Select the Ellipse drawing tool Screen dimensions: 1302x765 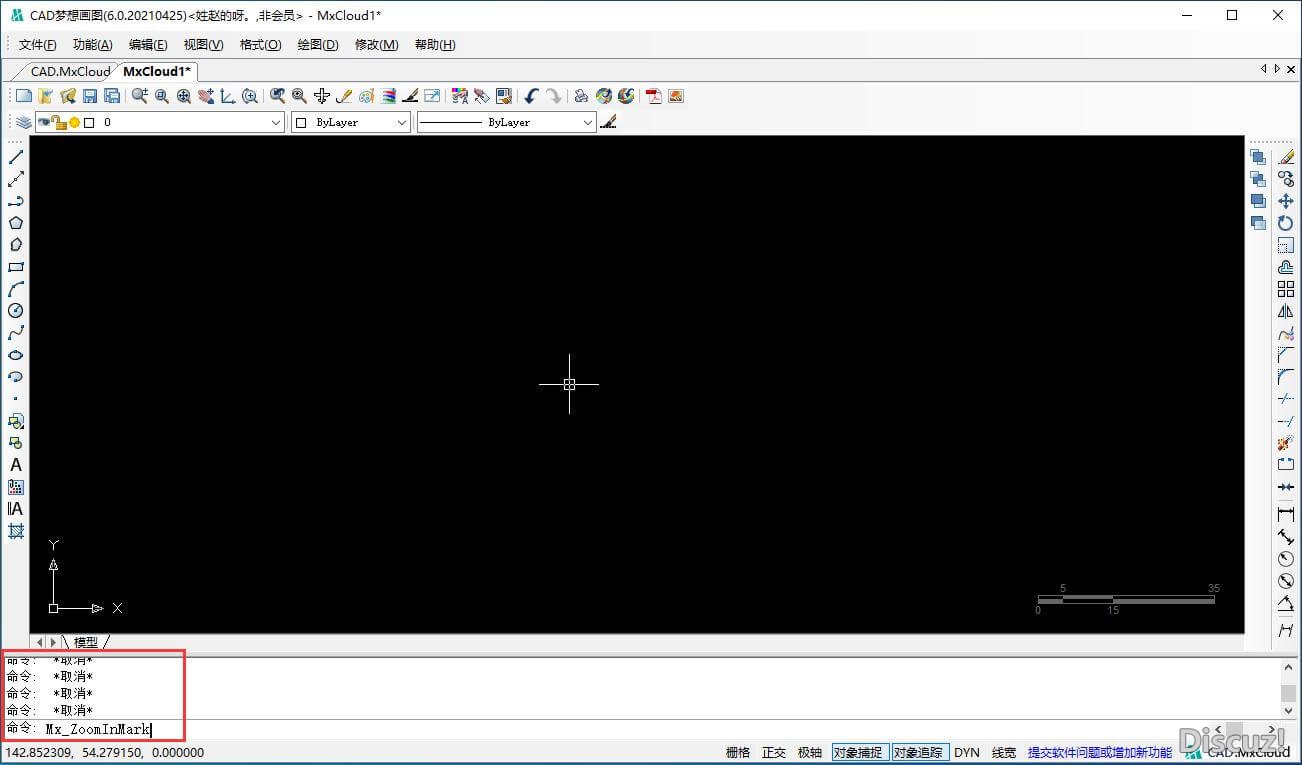(x=16, y=355)
